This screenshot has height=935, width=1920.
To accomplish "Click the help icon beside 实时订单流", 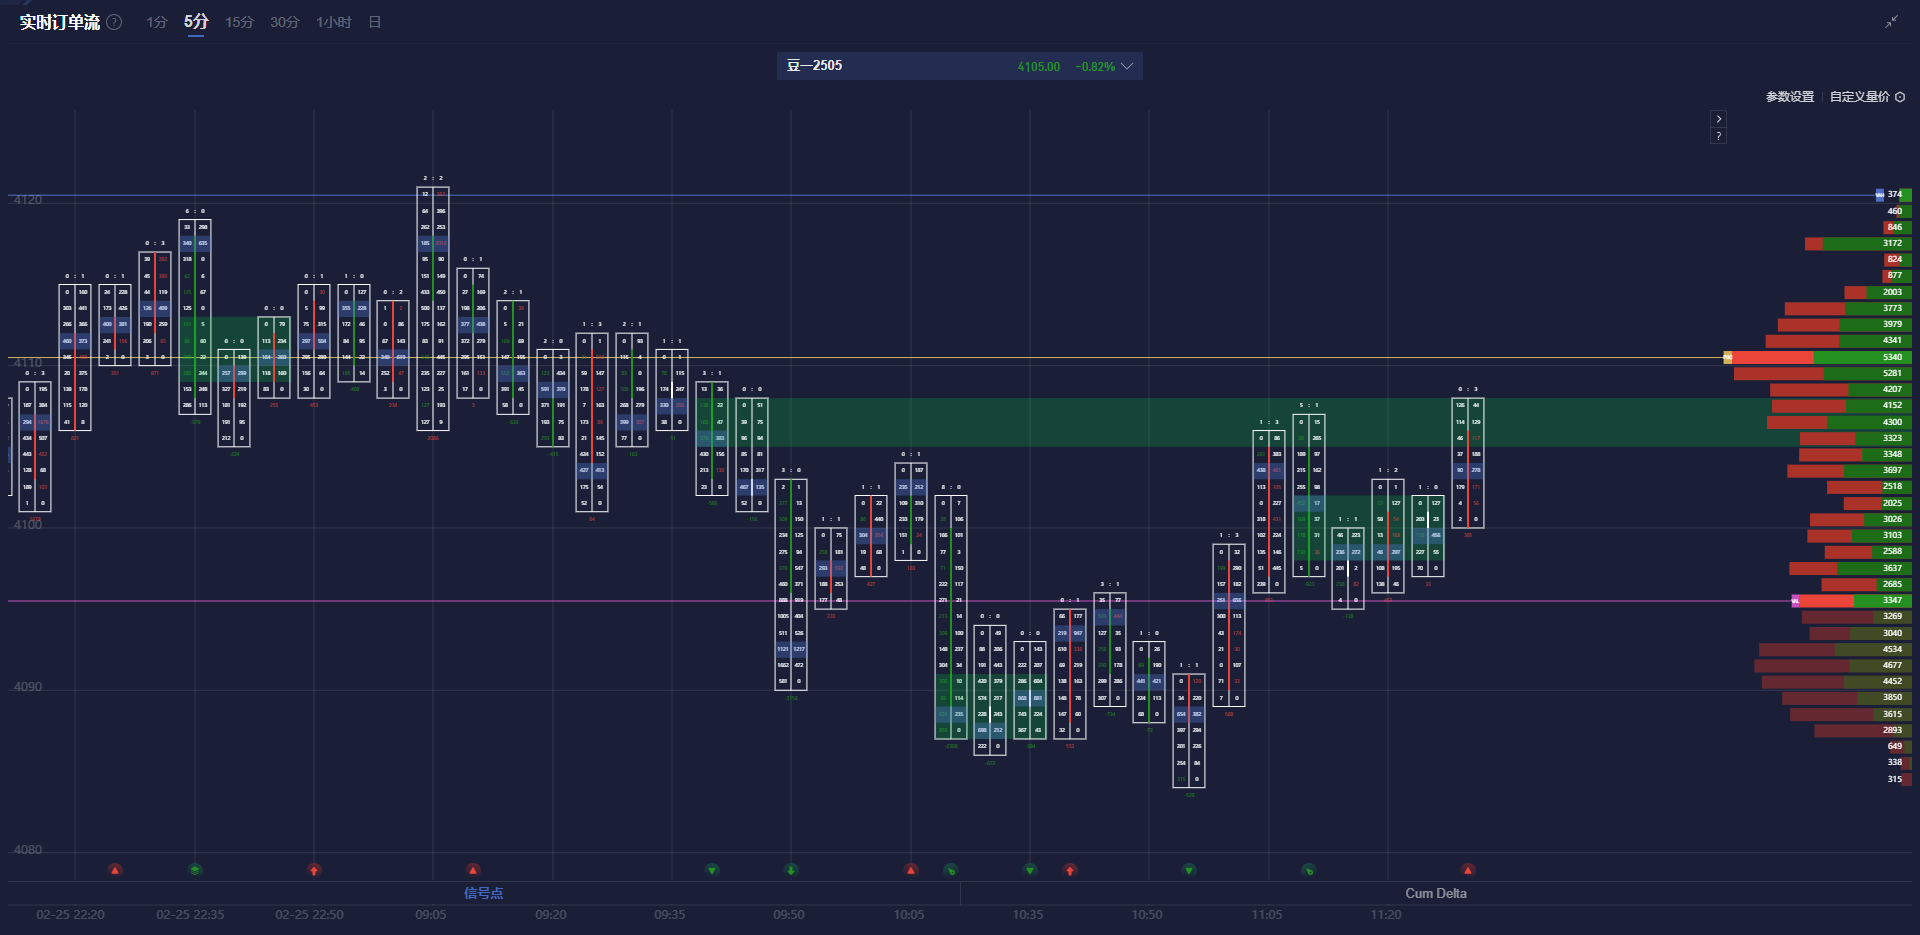I will (115, 22).
